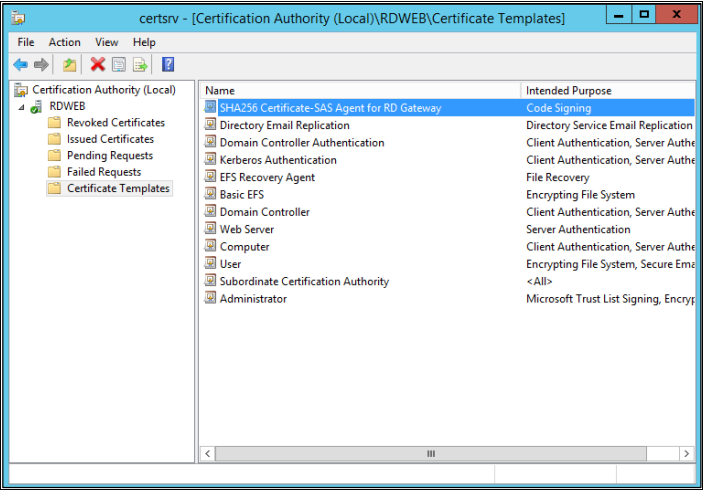
Task: Click the Issued Certificates folder icon
Action: [54, 139]
